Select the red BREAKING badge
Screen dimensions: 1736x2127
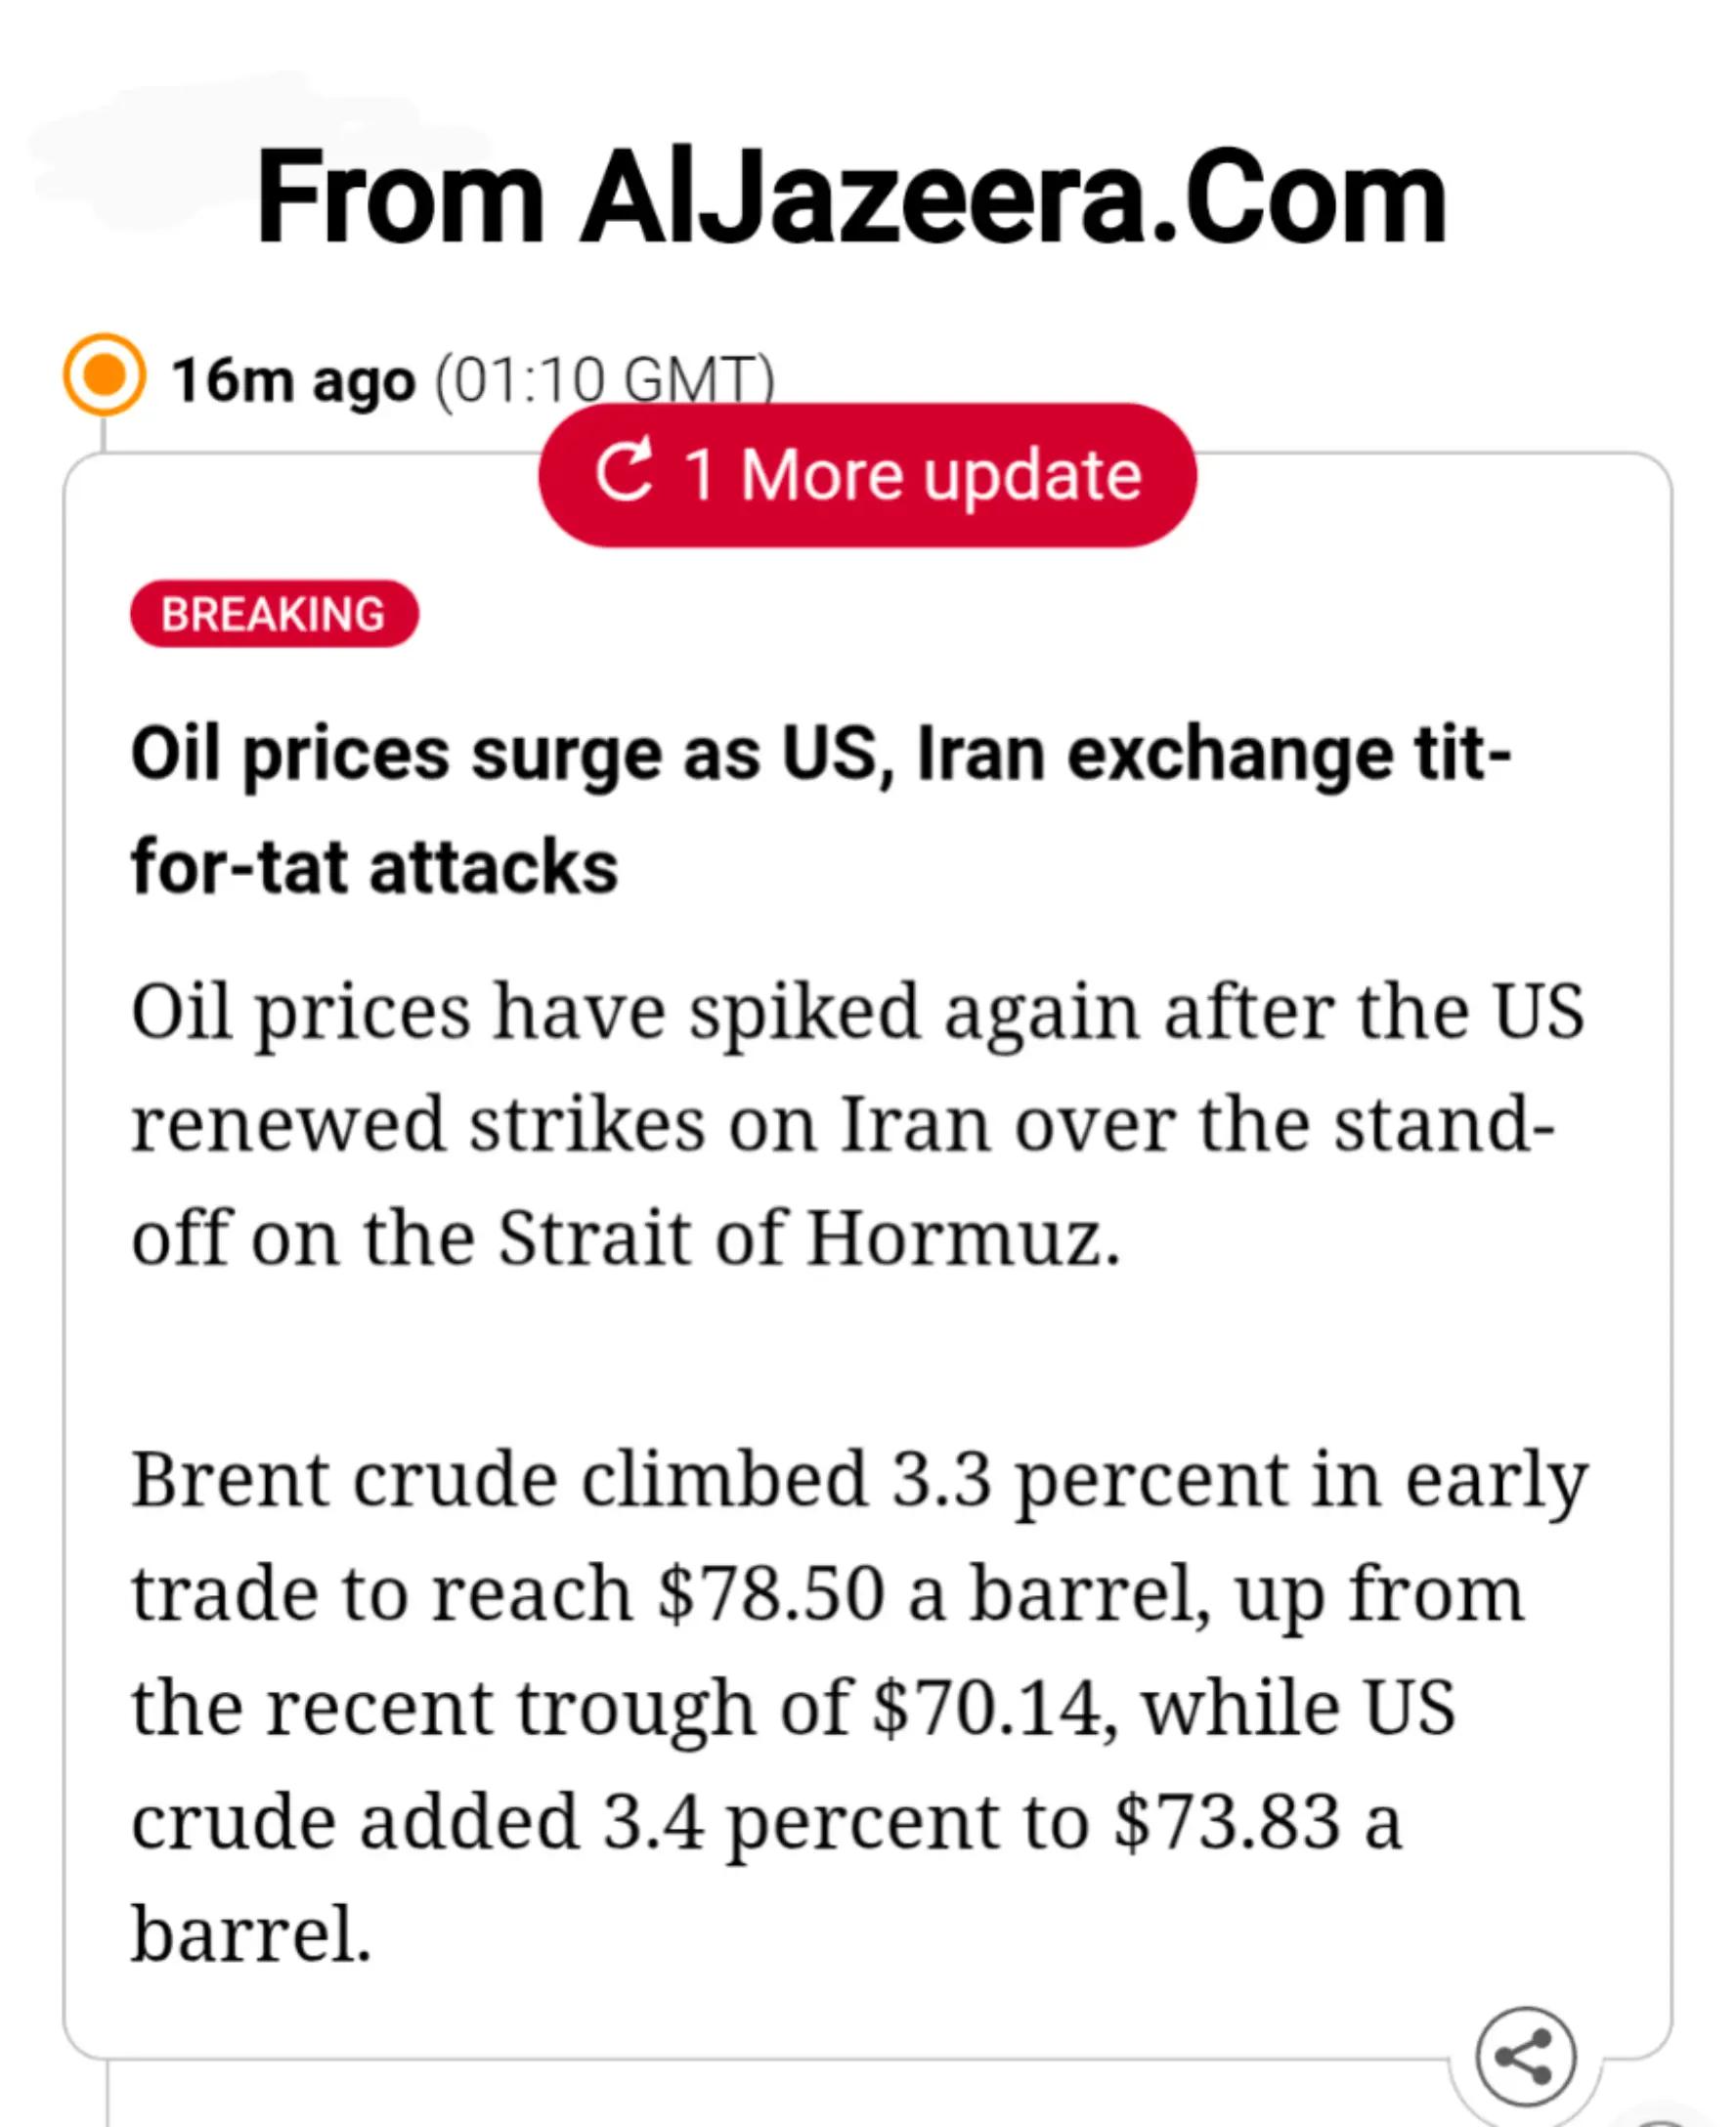274,613
